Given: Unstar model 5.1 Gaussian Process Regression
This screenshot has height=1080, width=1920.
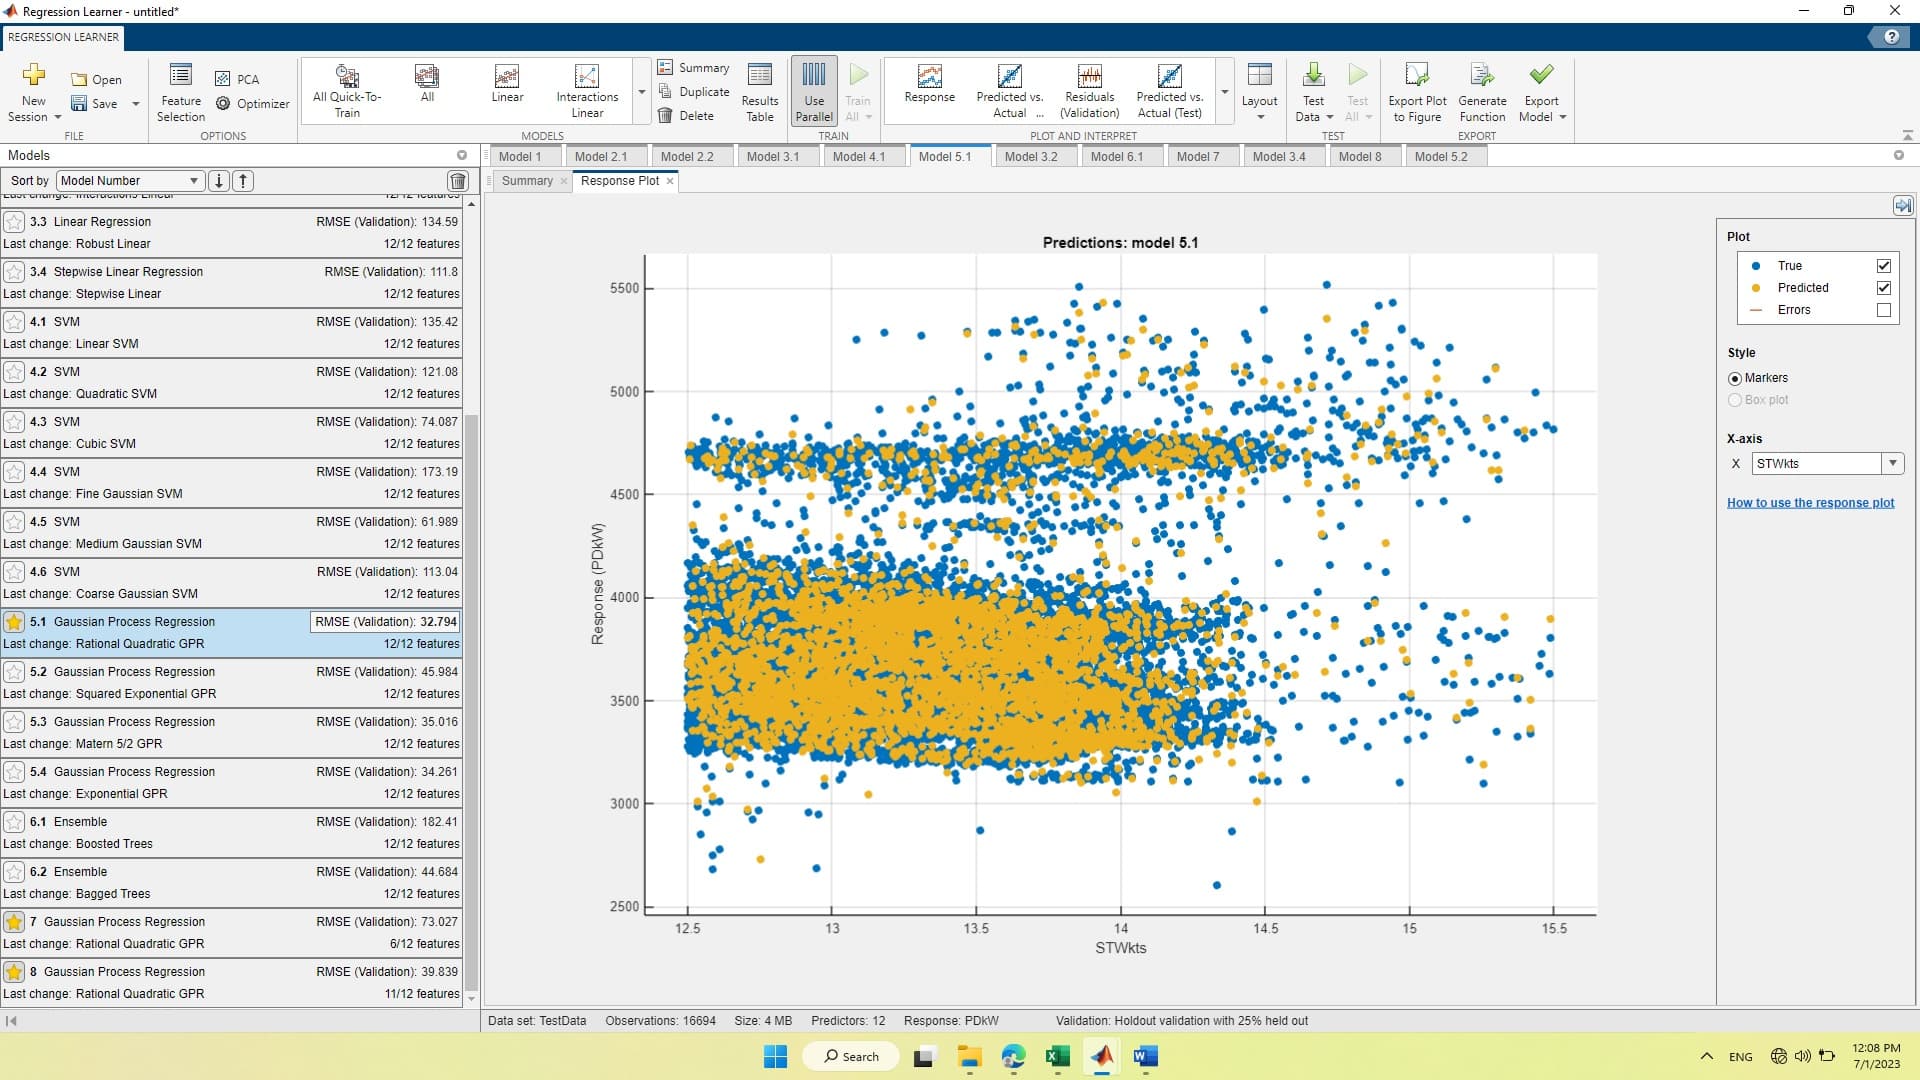Looking at the screenshot, I should pyautogui.click(x=14, y=622).
